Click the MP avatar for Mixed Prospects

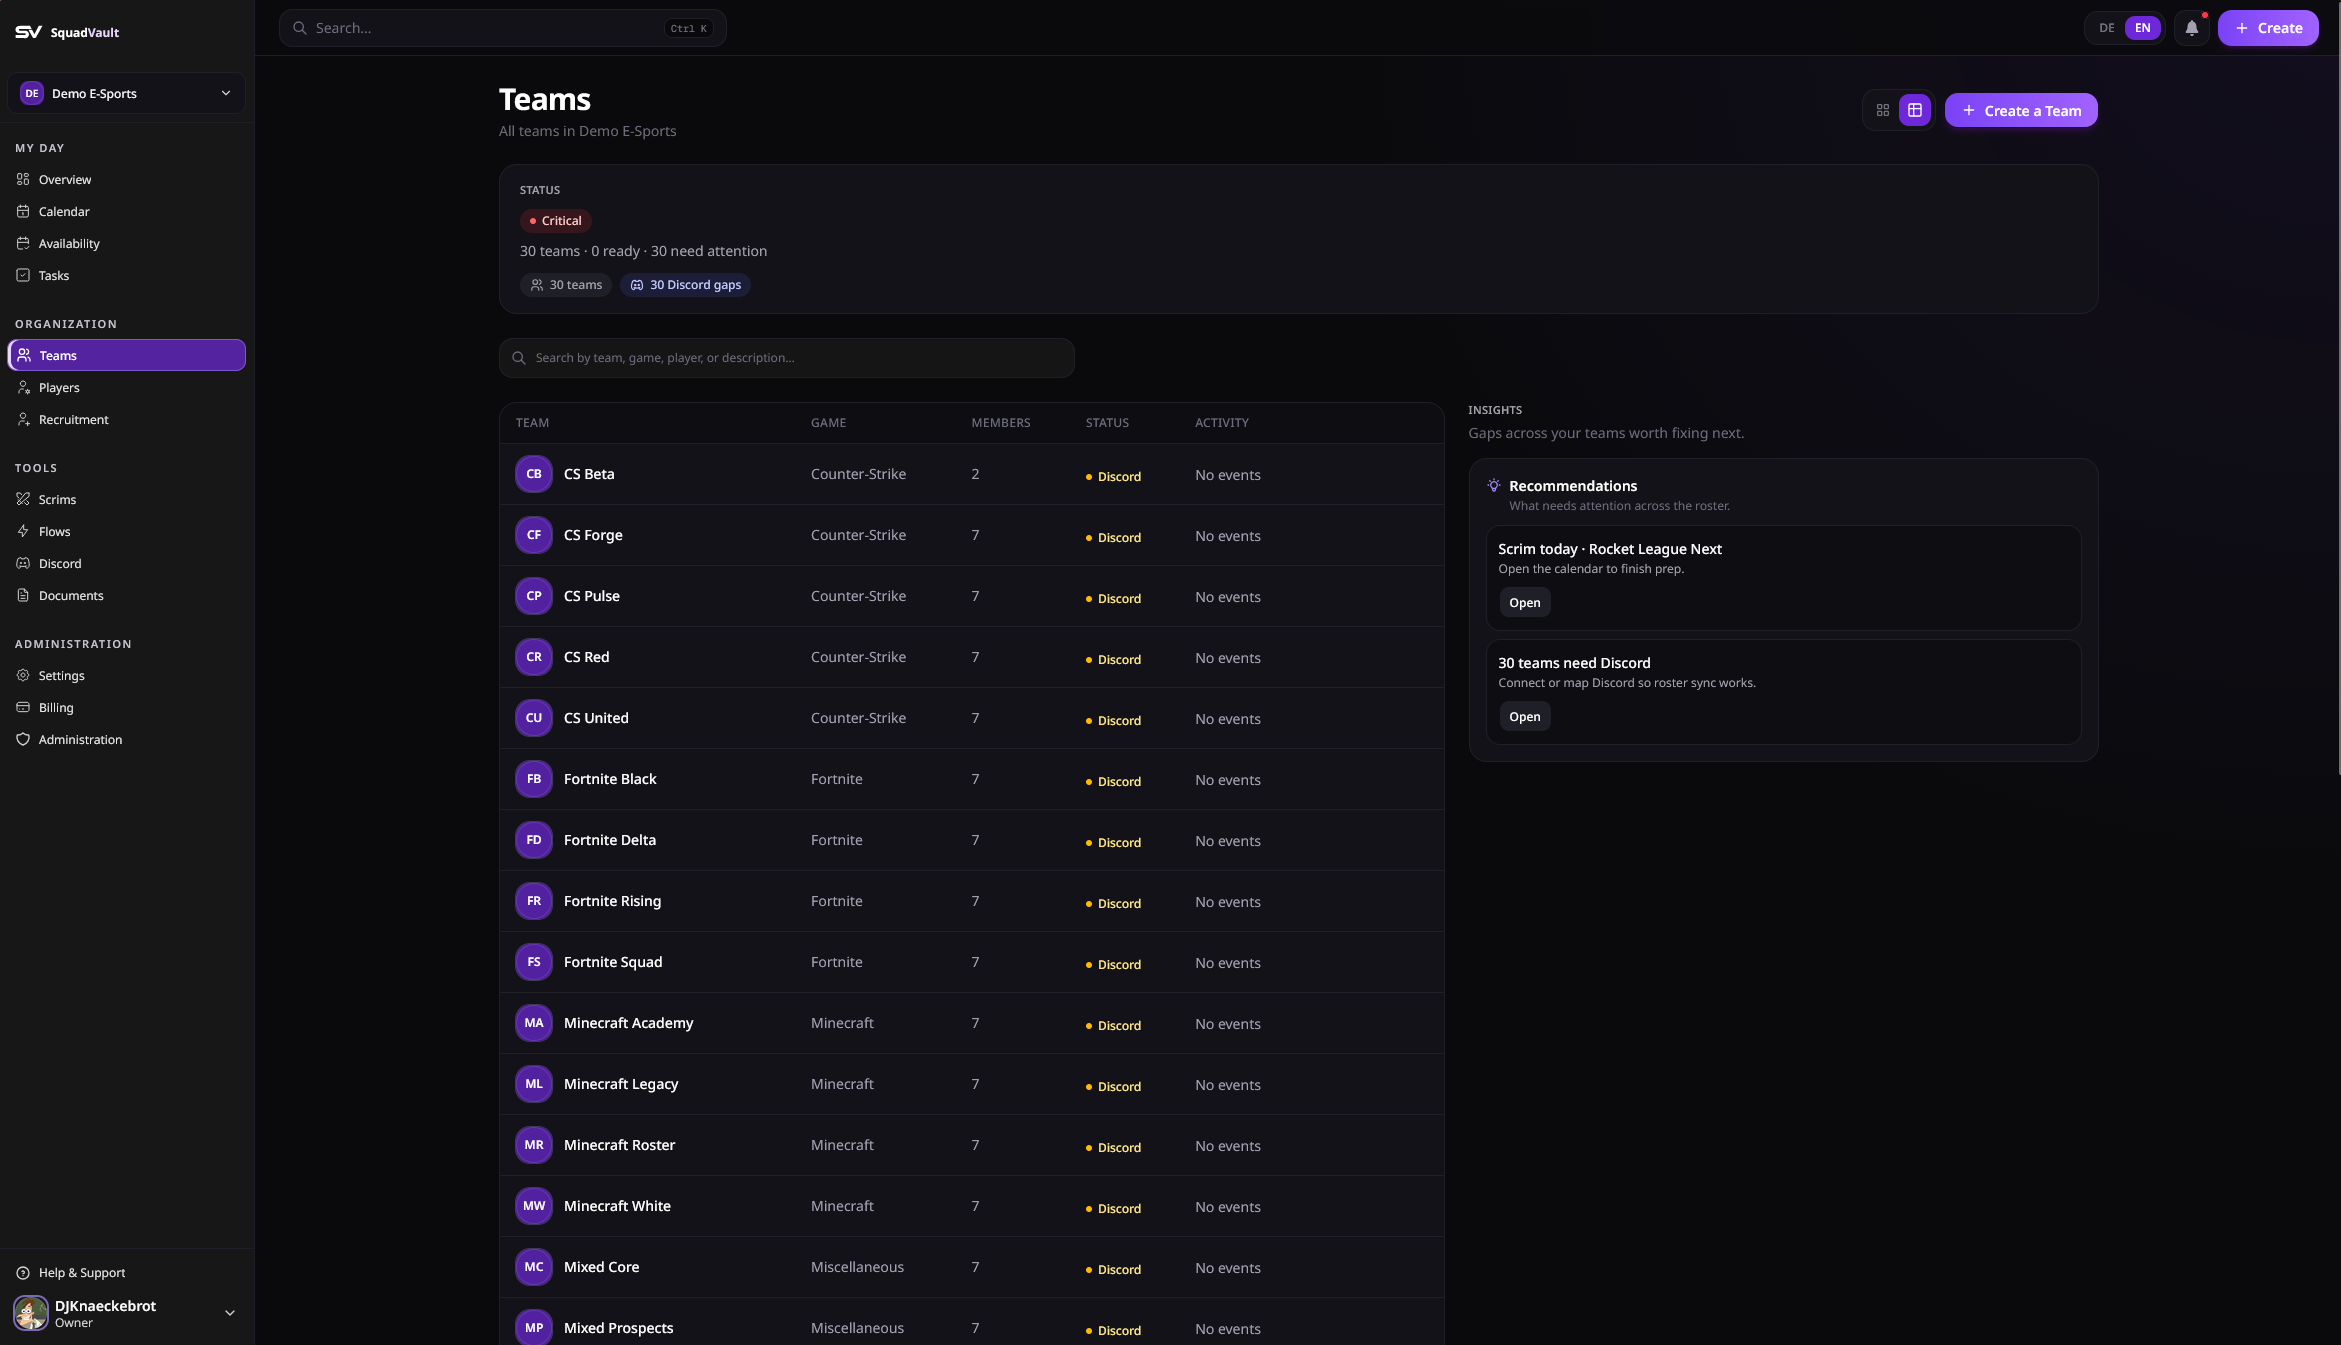pyautogui.click(x=534, y=1327)
